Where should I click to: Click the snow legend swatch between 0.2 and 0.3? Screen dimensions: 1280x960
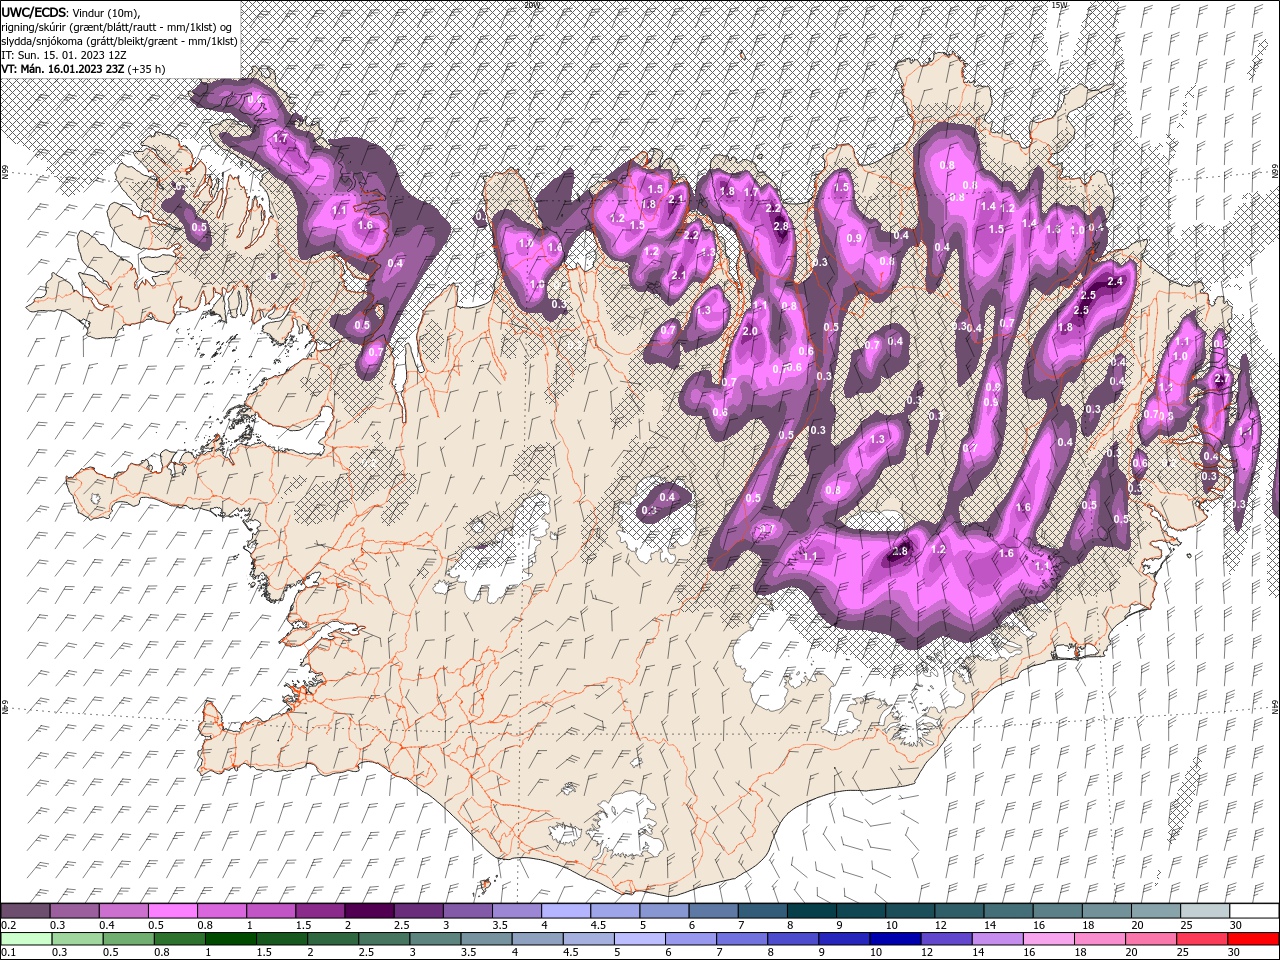pyautogui.click(x=26, y=911)
